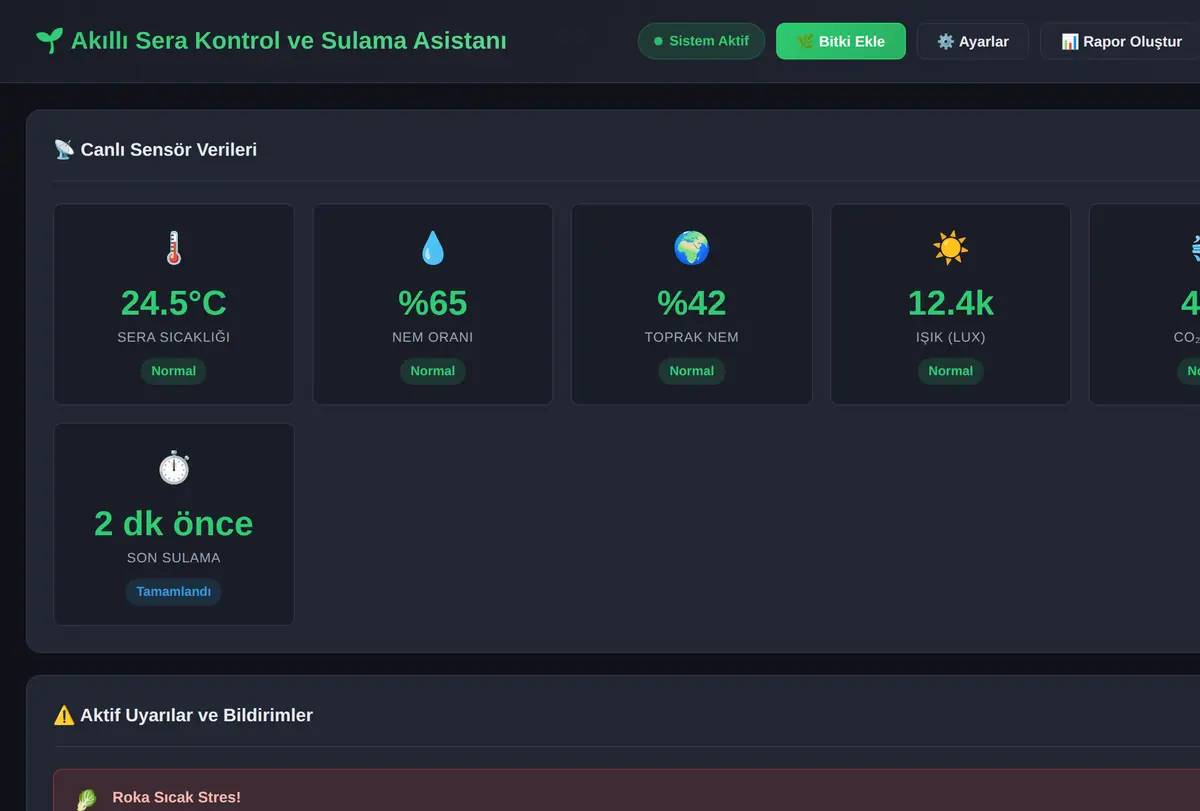The image size is (1200, 811).
Task: Click the globe icon for soil moisture
Action: coord(692,248)
